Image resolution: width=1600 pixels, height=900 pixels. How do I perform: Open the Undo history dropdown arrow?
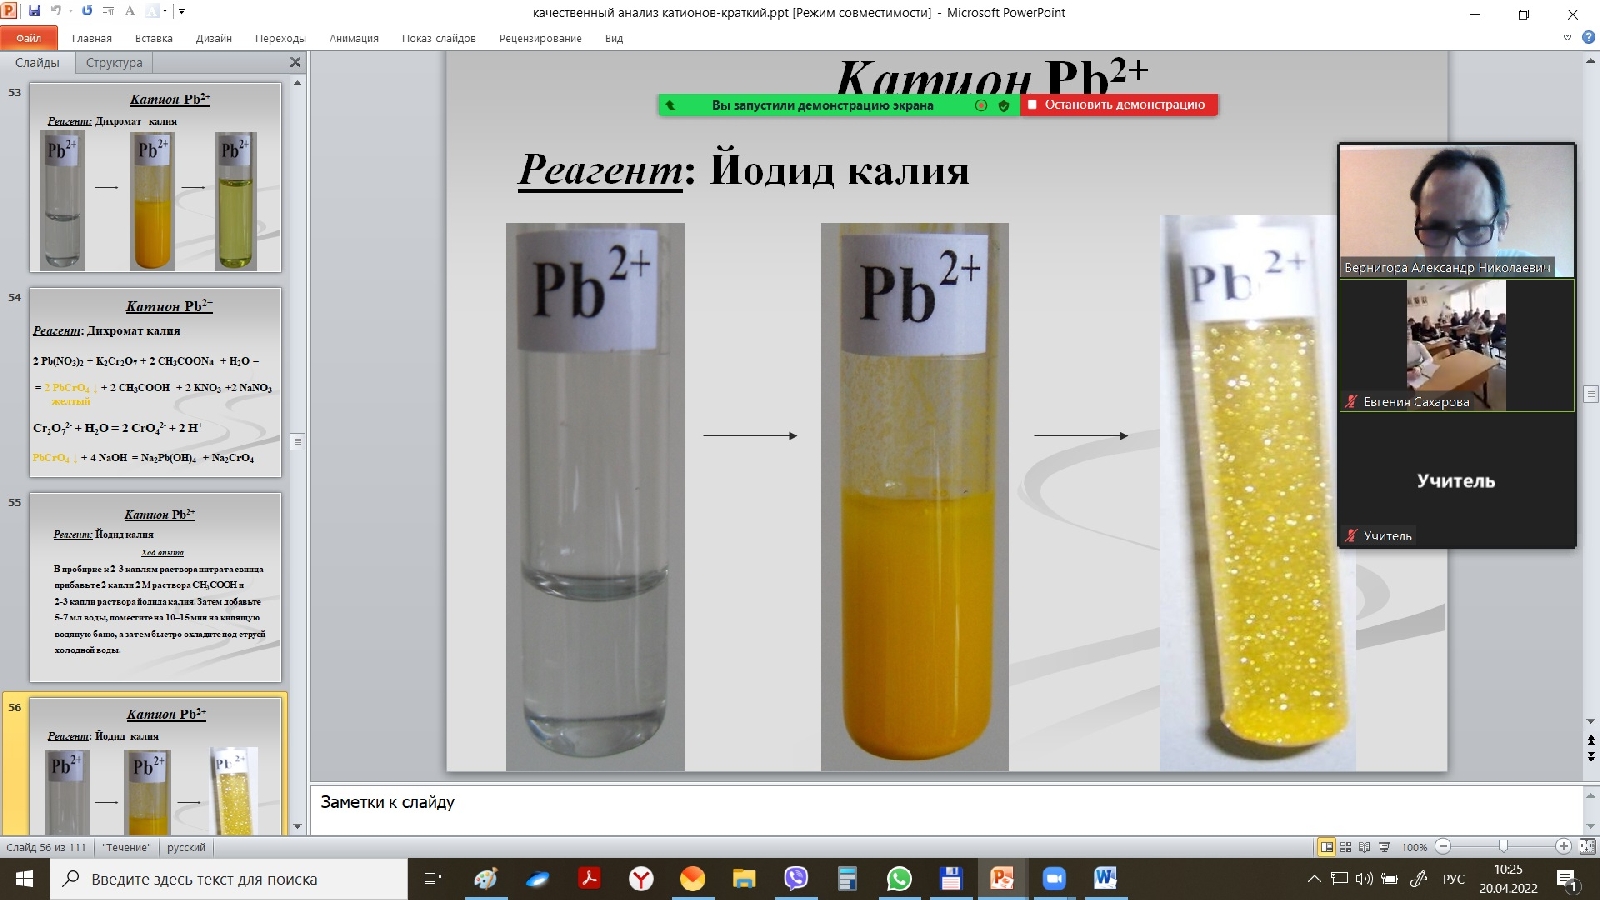(x=70, y=10)
